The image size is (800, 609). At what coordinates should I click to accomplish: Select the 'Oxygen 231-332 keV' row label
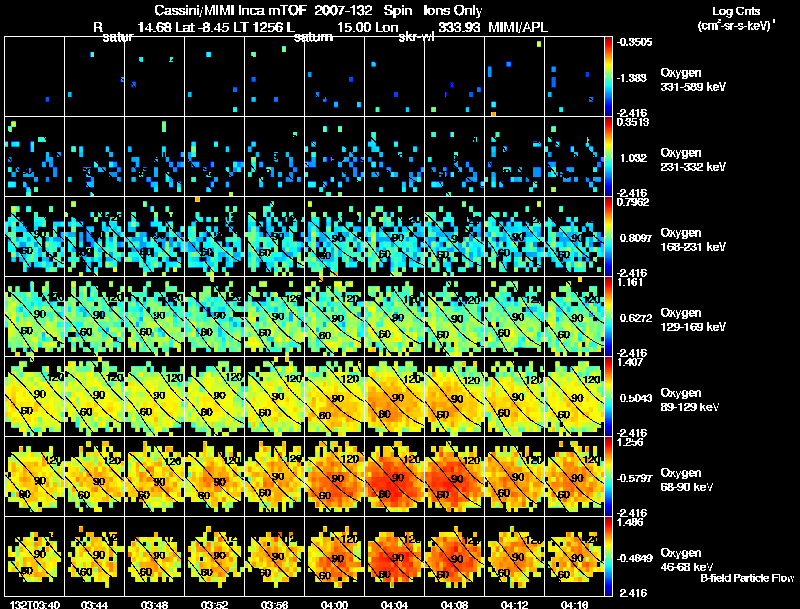693,160
